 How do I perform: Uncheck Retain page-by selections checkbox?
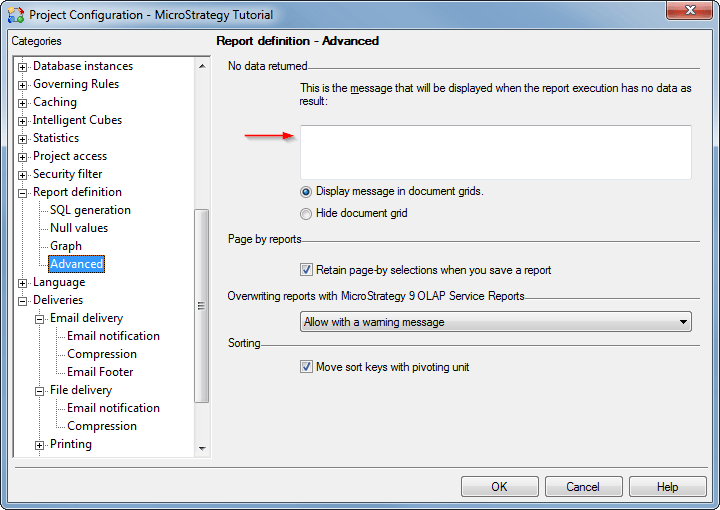tap(306, 269)
